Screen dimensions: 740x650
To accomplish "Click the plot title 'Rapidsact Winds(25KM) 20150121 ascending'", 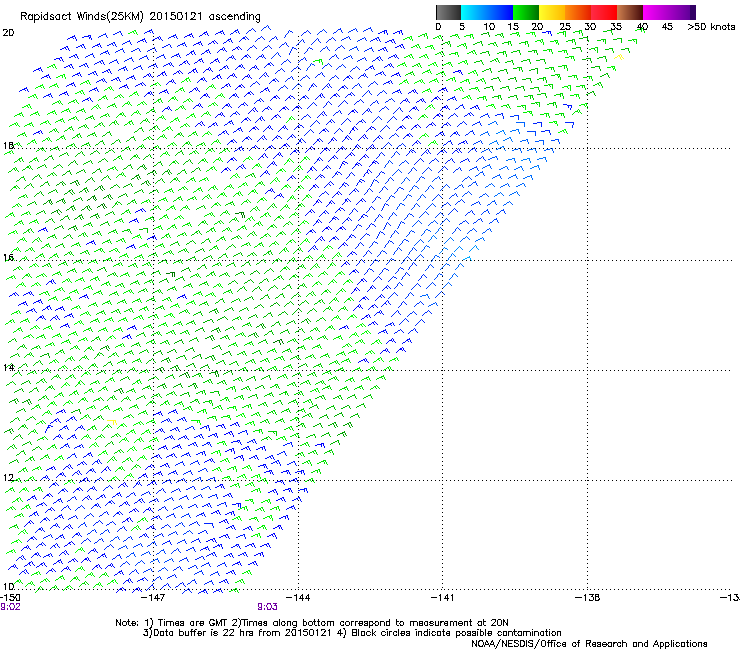I will tap(140, 16).
